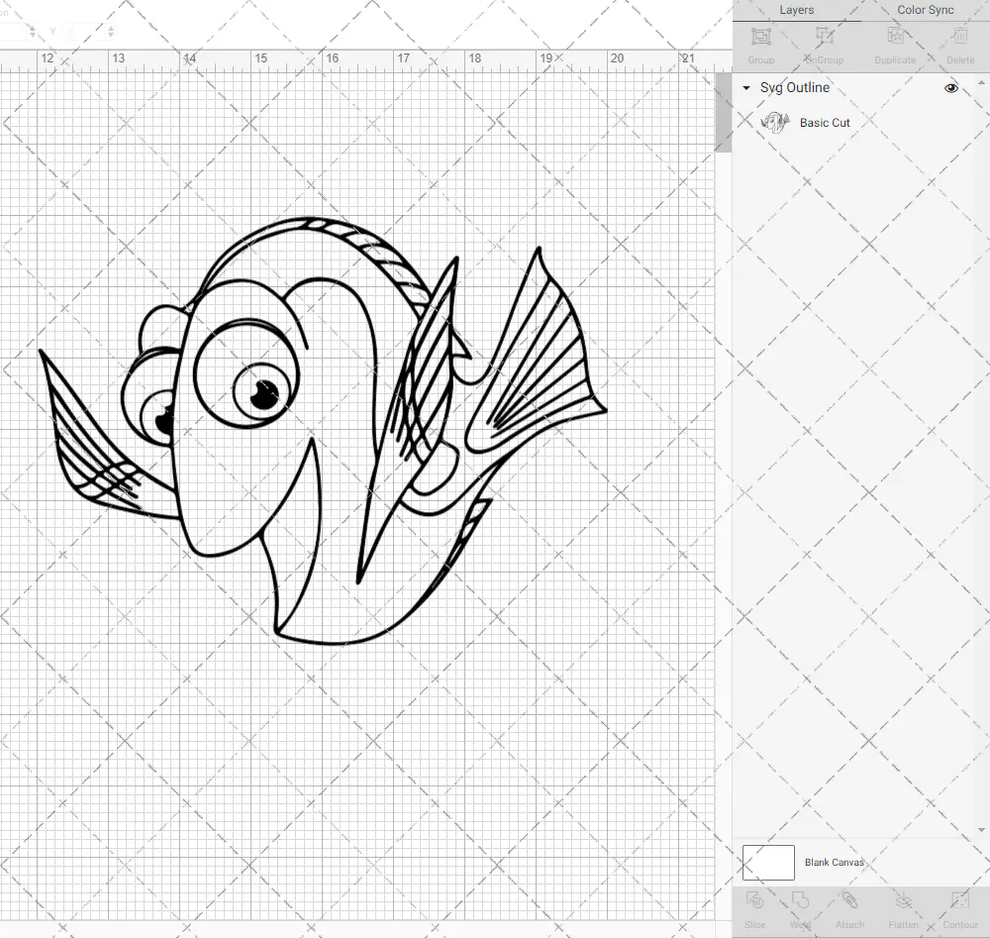Image resolution: width=990 pixels, height=938 pixels.
Task: Toggle visibility of the Svg Outline layer
Action: [x=951, y=87]
